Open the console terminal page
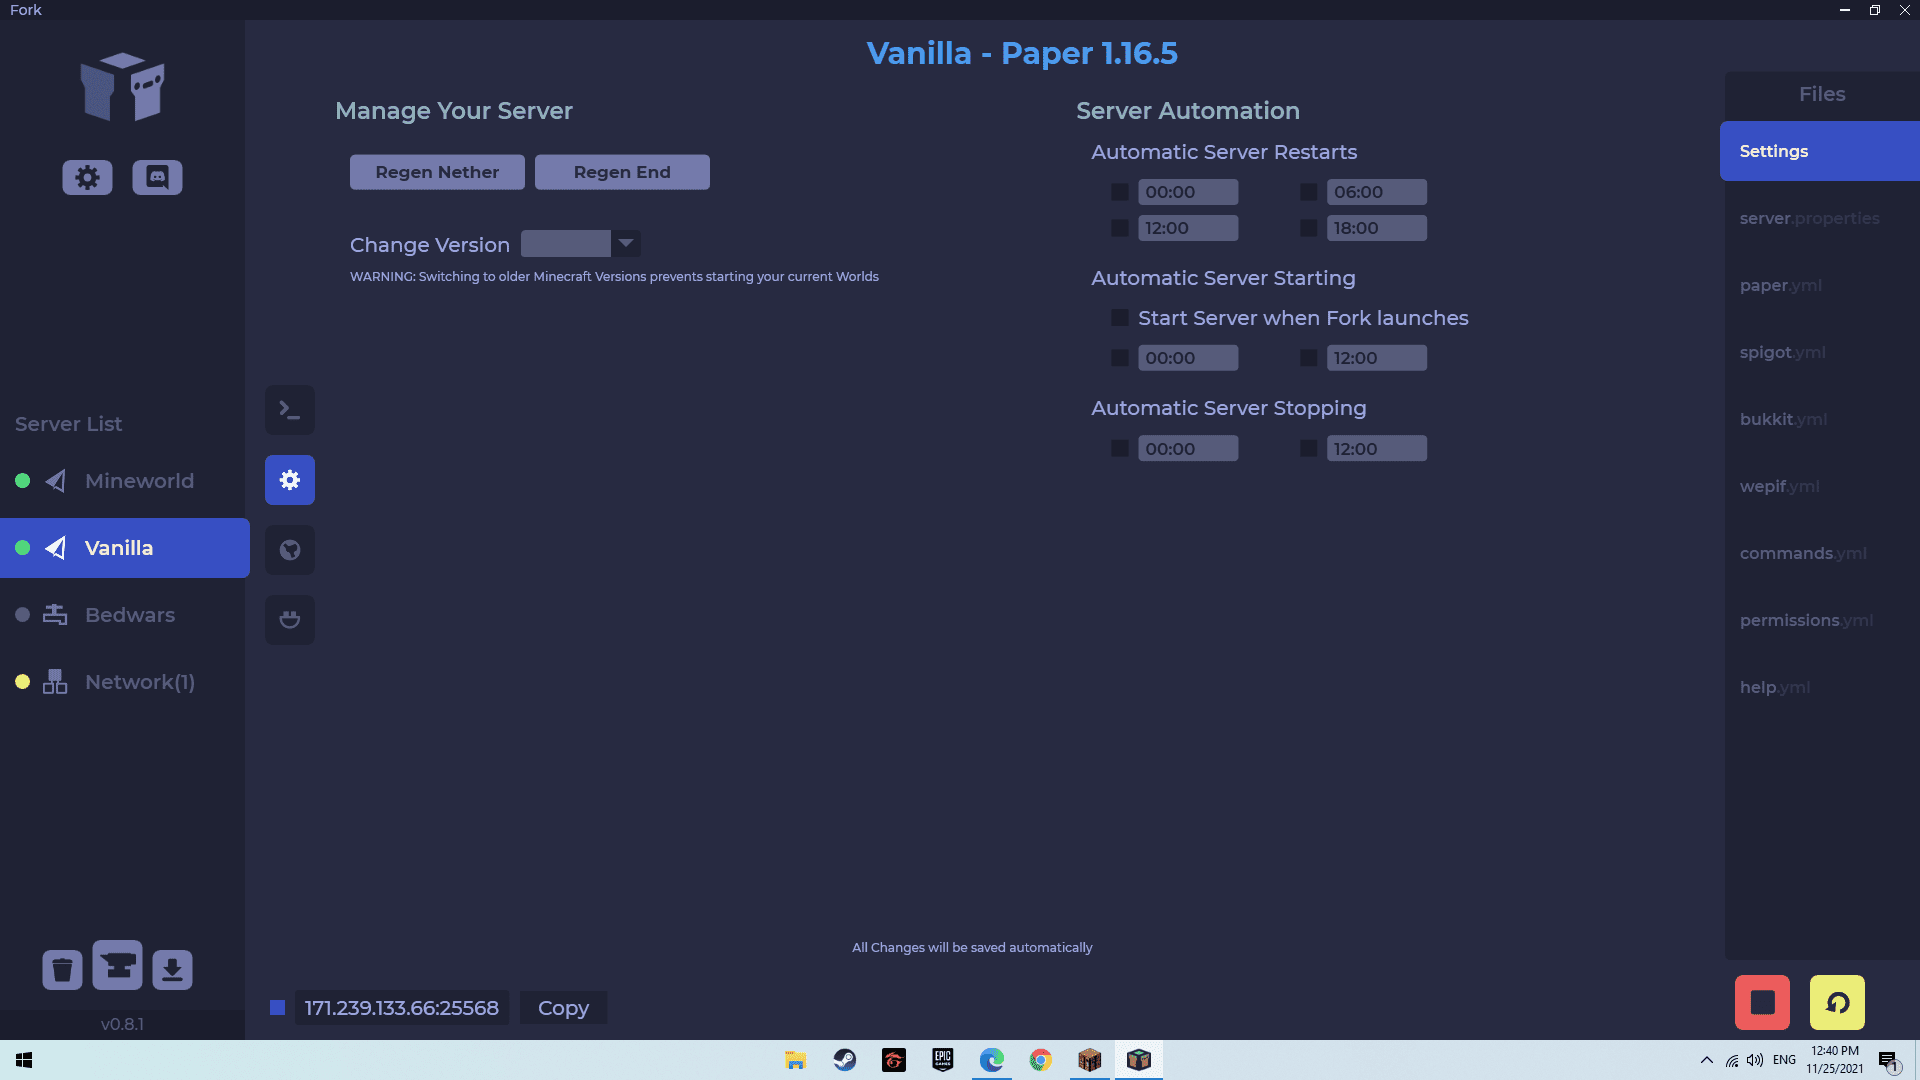Viewport: 1920px width, 1080px height. 290,410
